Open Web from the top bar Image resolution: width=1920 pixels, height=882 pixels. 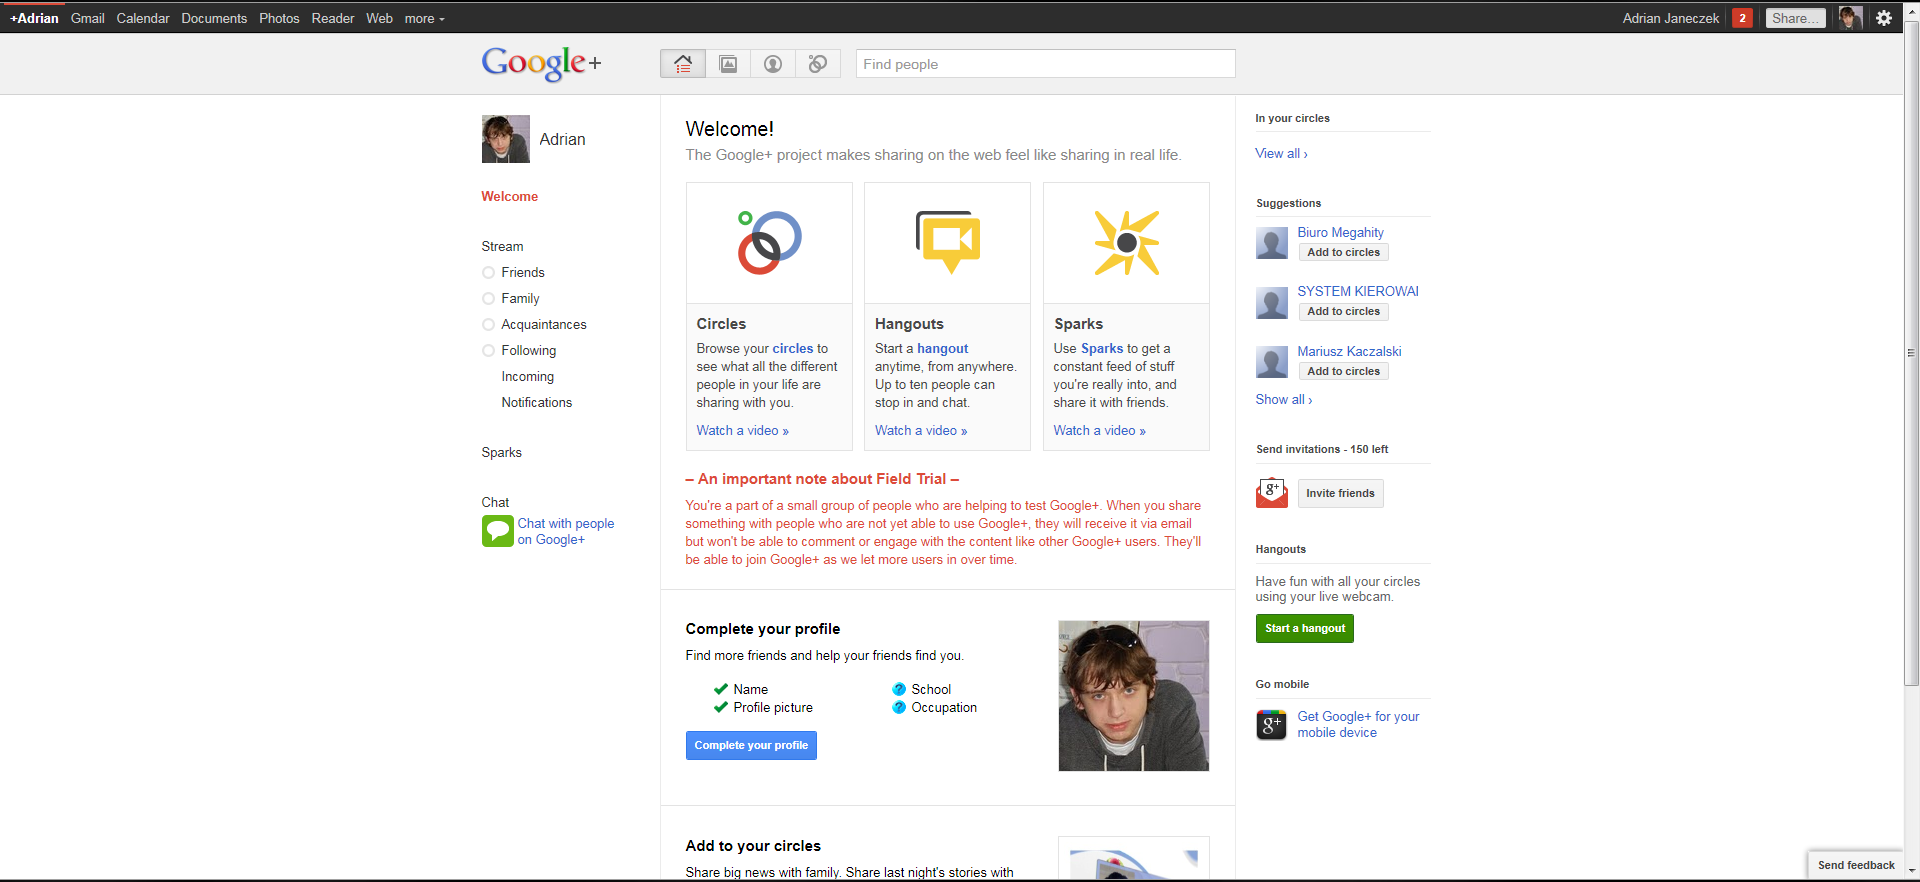tap(379, 18)
